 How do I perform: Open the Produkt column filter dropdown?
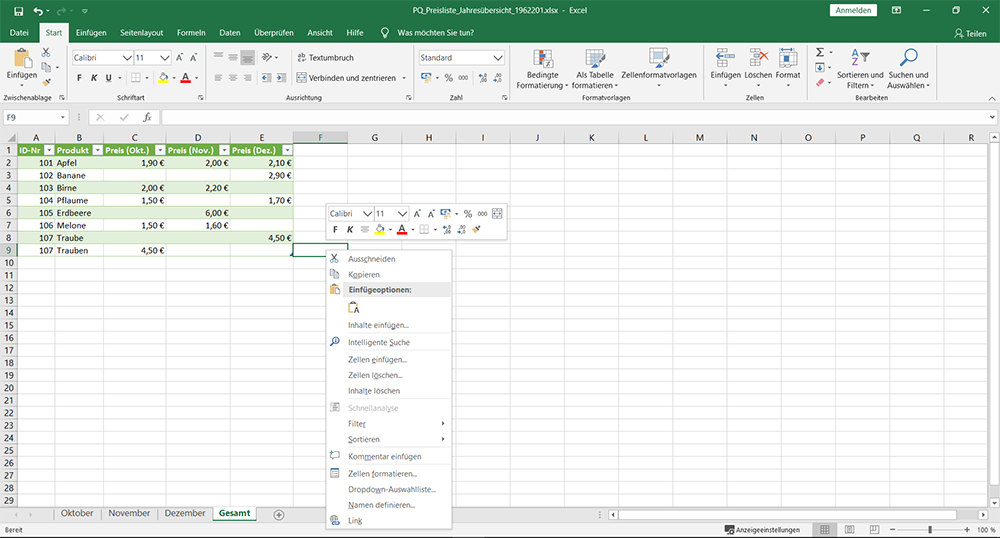pyautogui.click(x=97, y=150)
